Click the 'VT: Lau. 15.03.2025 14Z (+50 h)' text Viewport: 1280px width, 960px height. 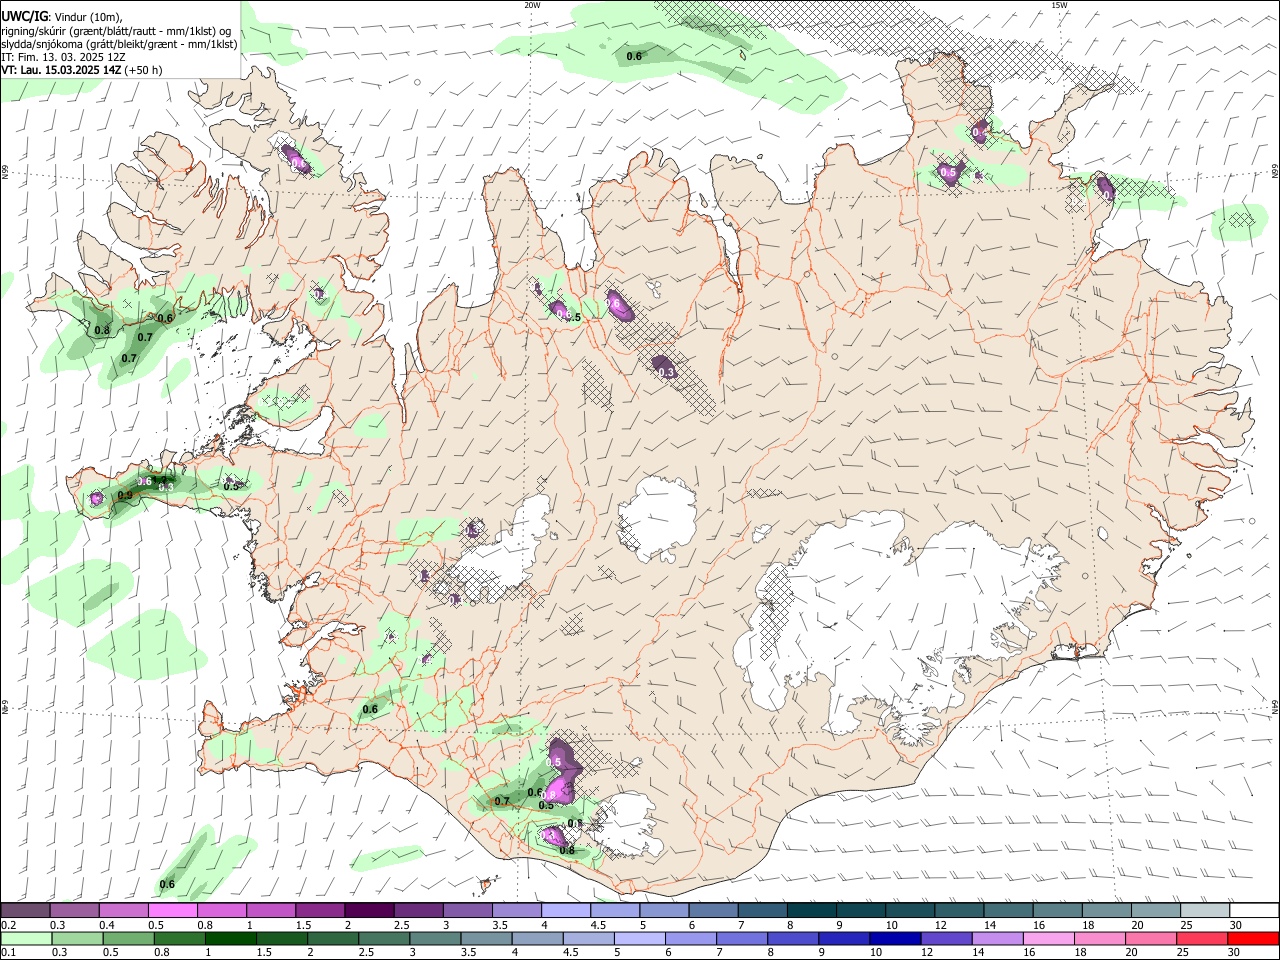tap(81, 70)
